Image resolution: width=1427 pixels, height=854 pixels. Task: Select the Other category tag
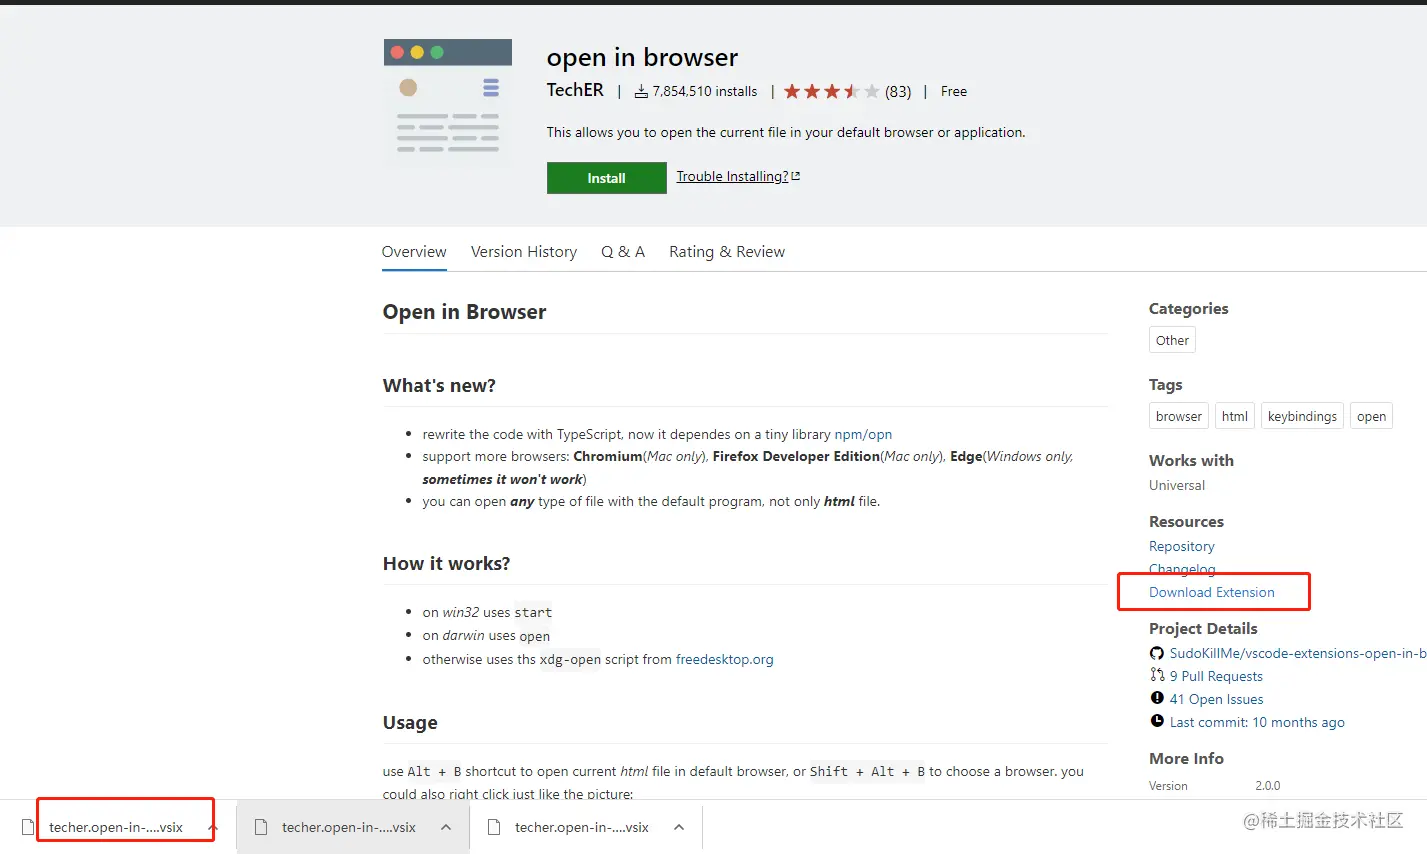1172,340
